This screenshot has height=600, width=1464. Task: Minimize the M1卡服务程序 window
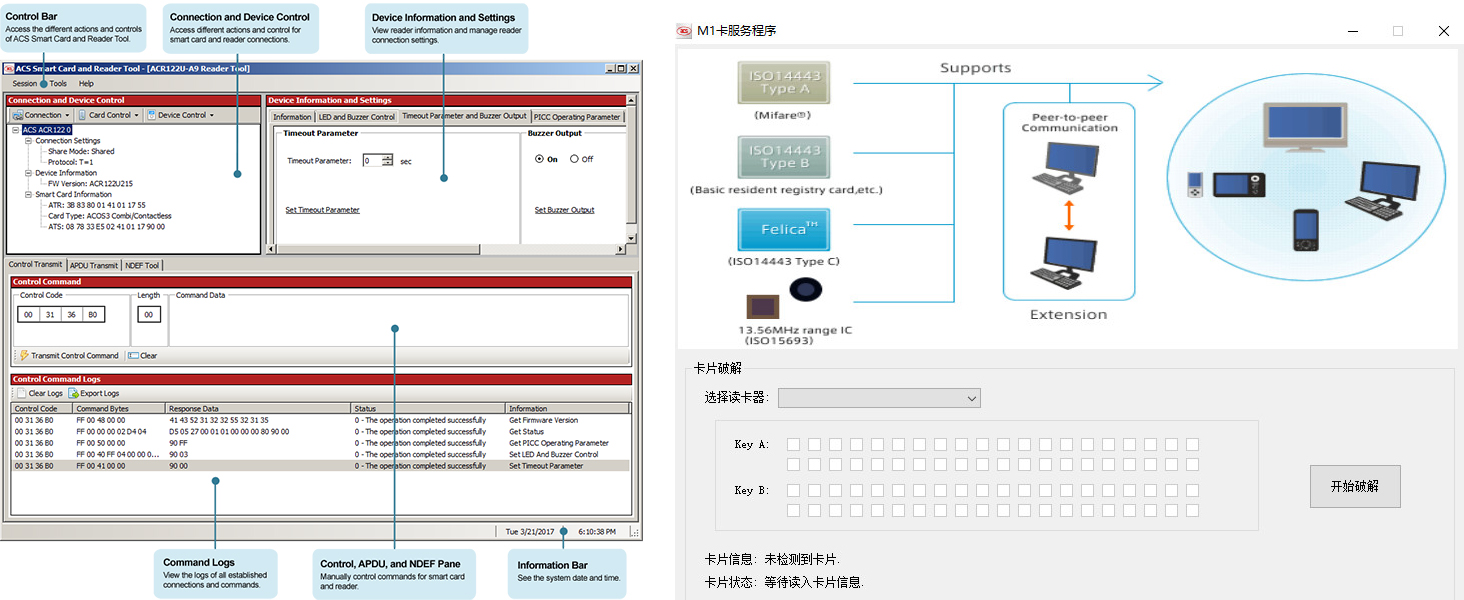(x=1352, y=31)
